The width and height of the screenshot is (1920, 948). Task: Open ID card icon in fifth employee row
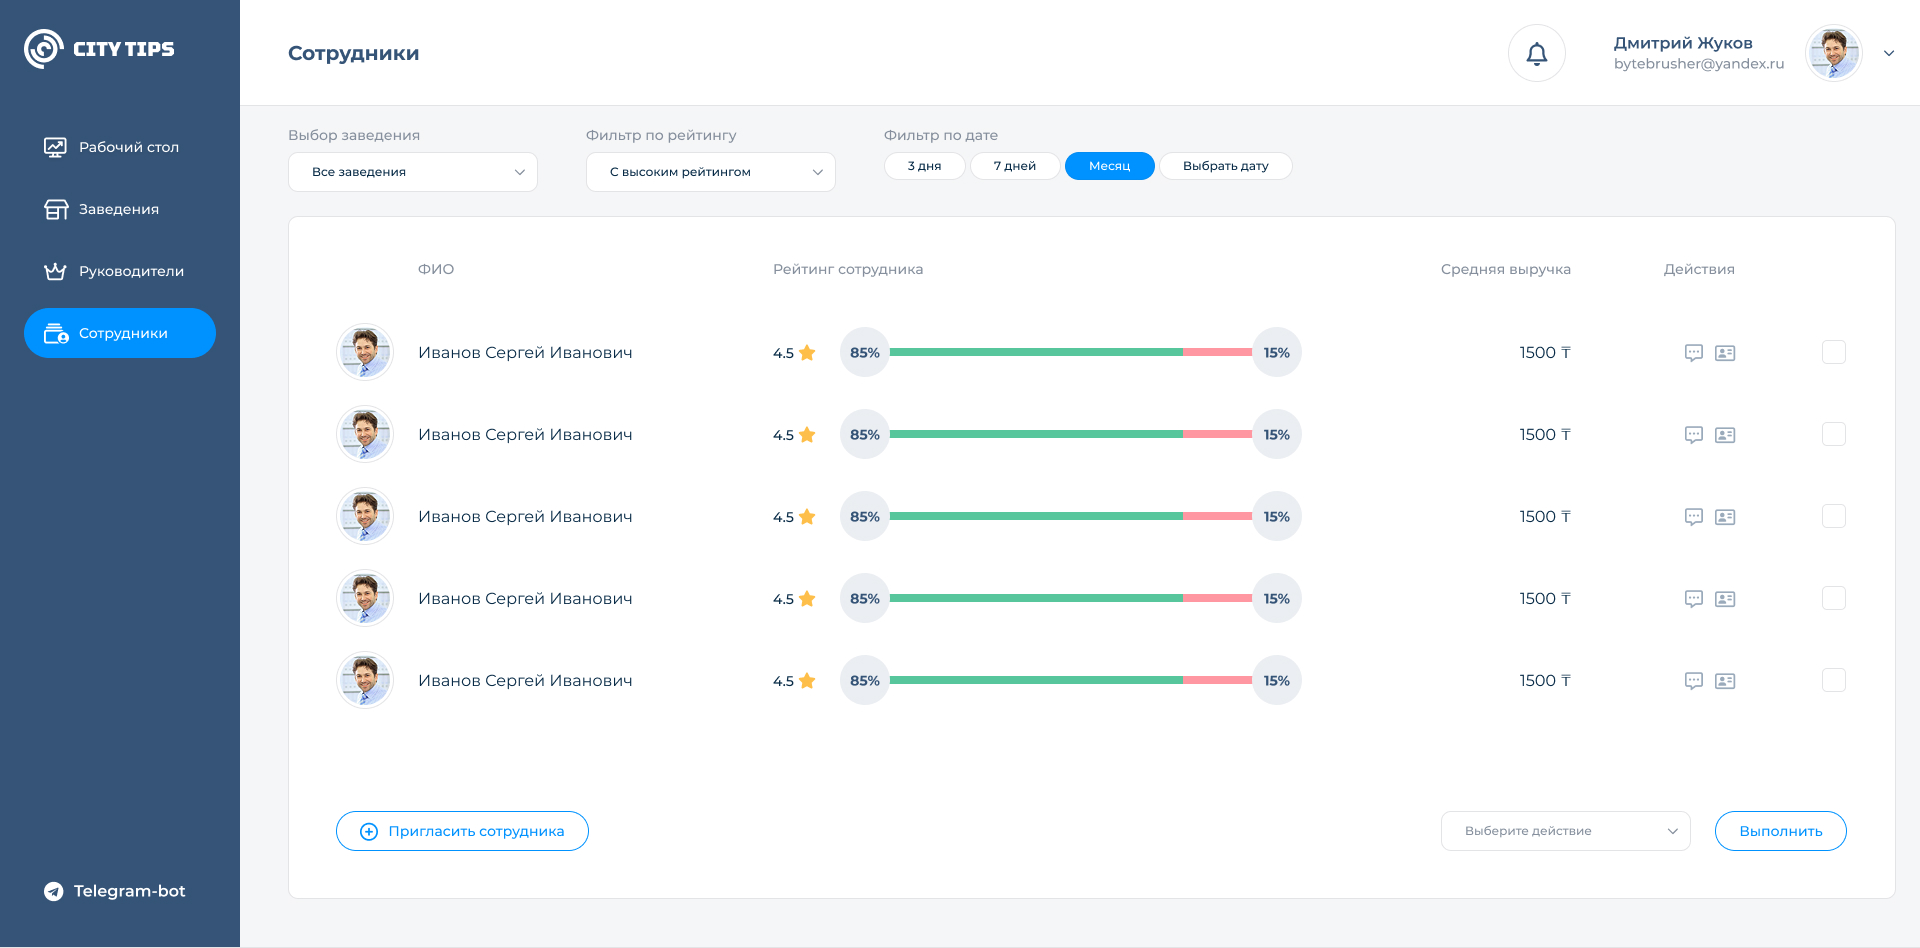(1725, 681)
